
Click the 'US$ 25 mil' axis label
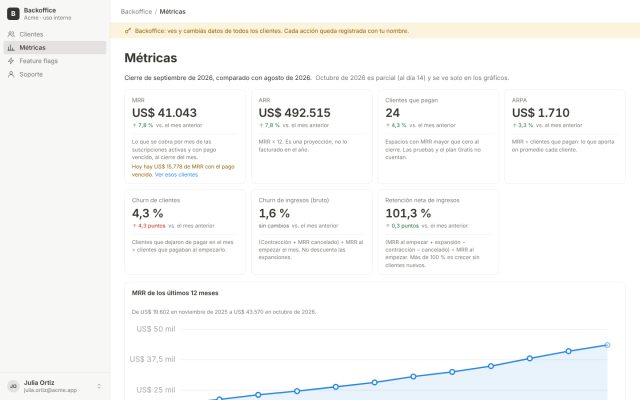(x=156, y=390)
